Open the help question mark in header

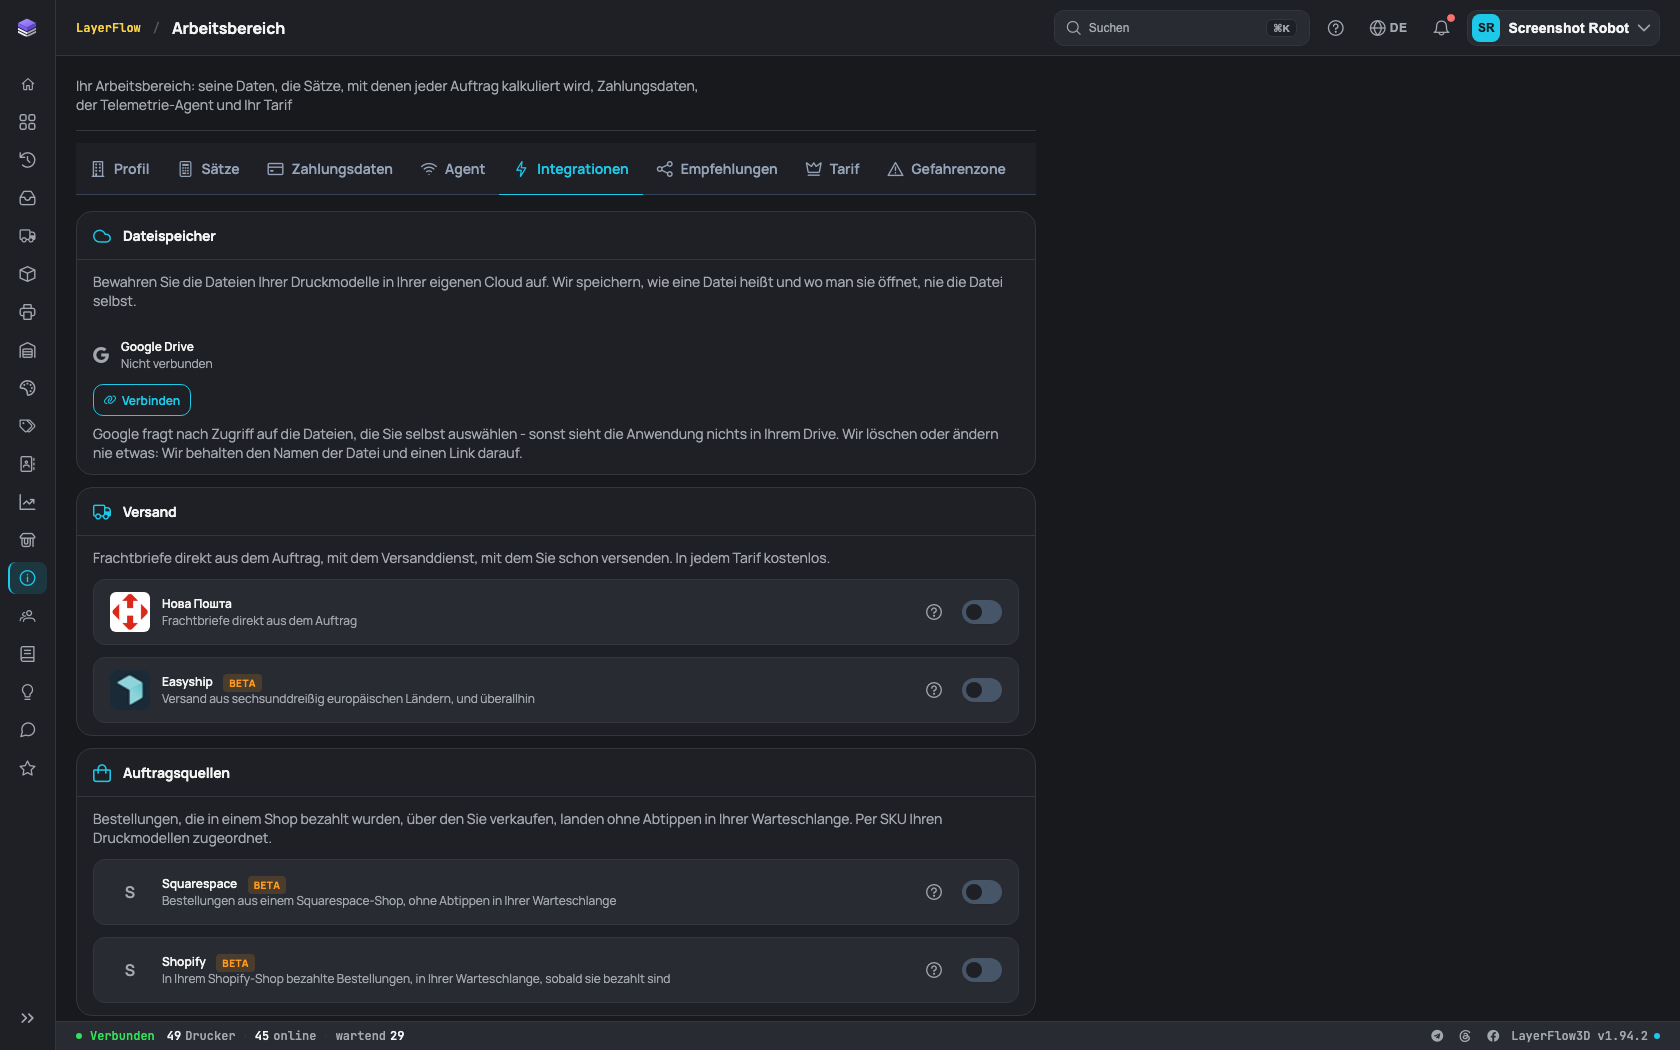pyautogui.click(x=1335, y=28)
